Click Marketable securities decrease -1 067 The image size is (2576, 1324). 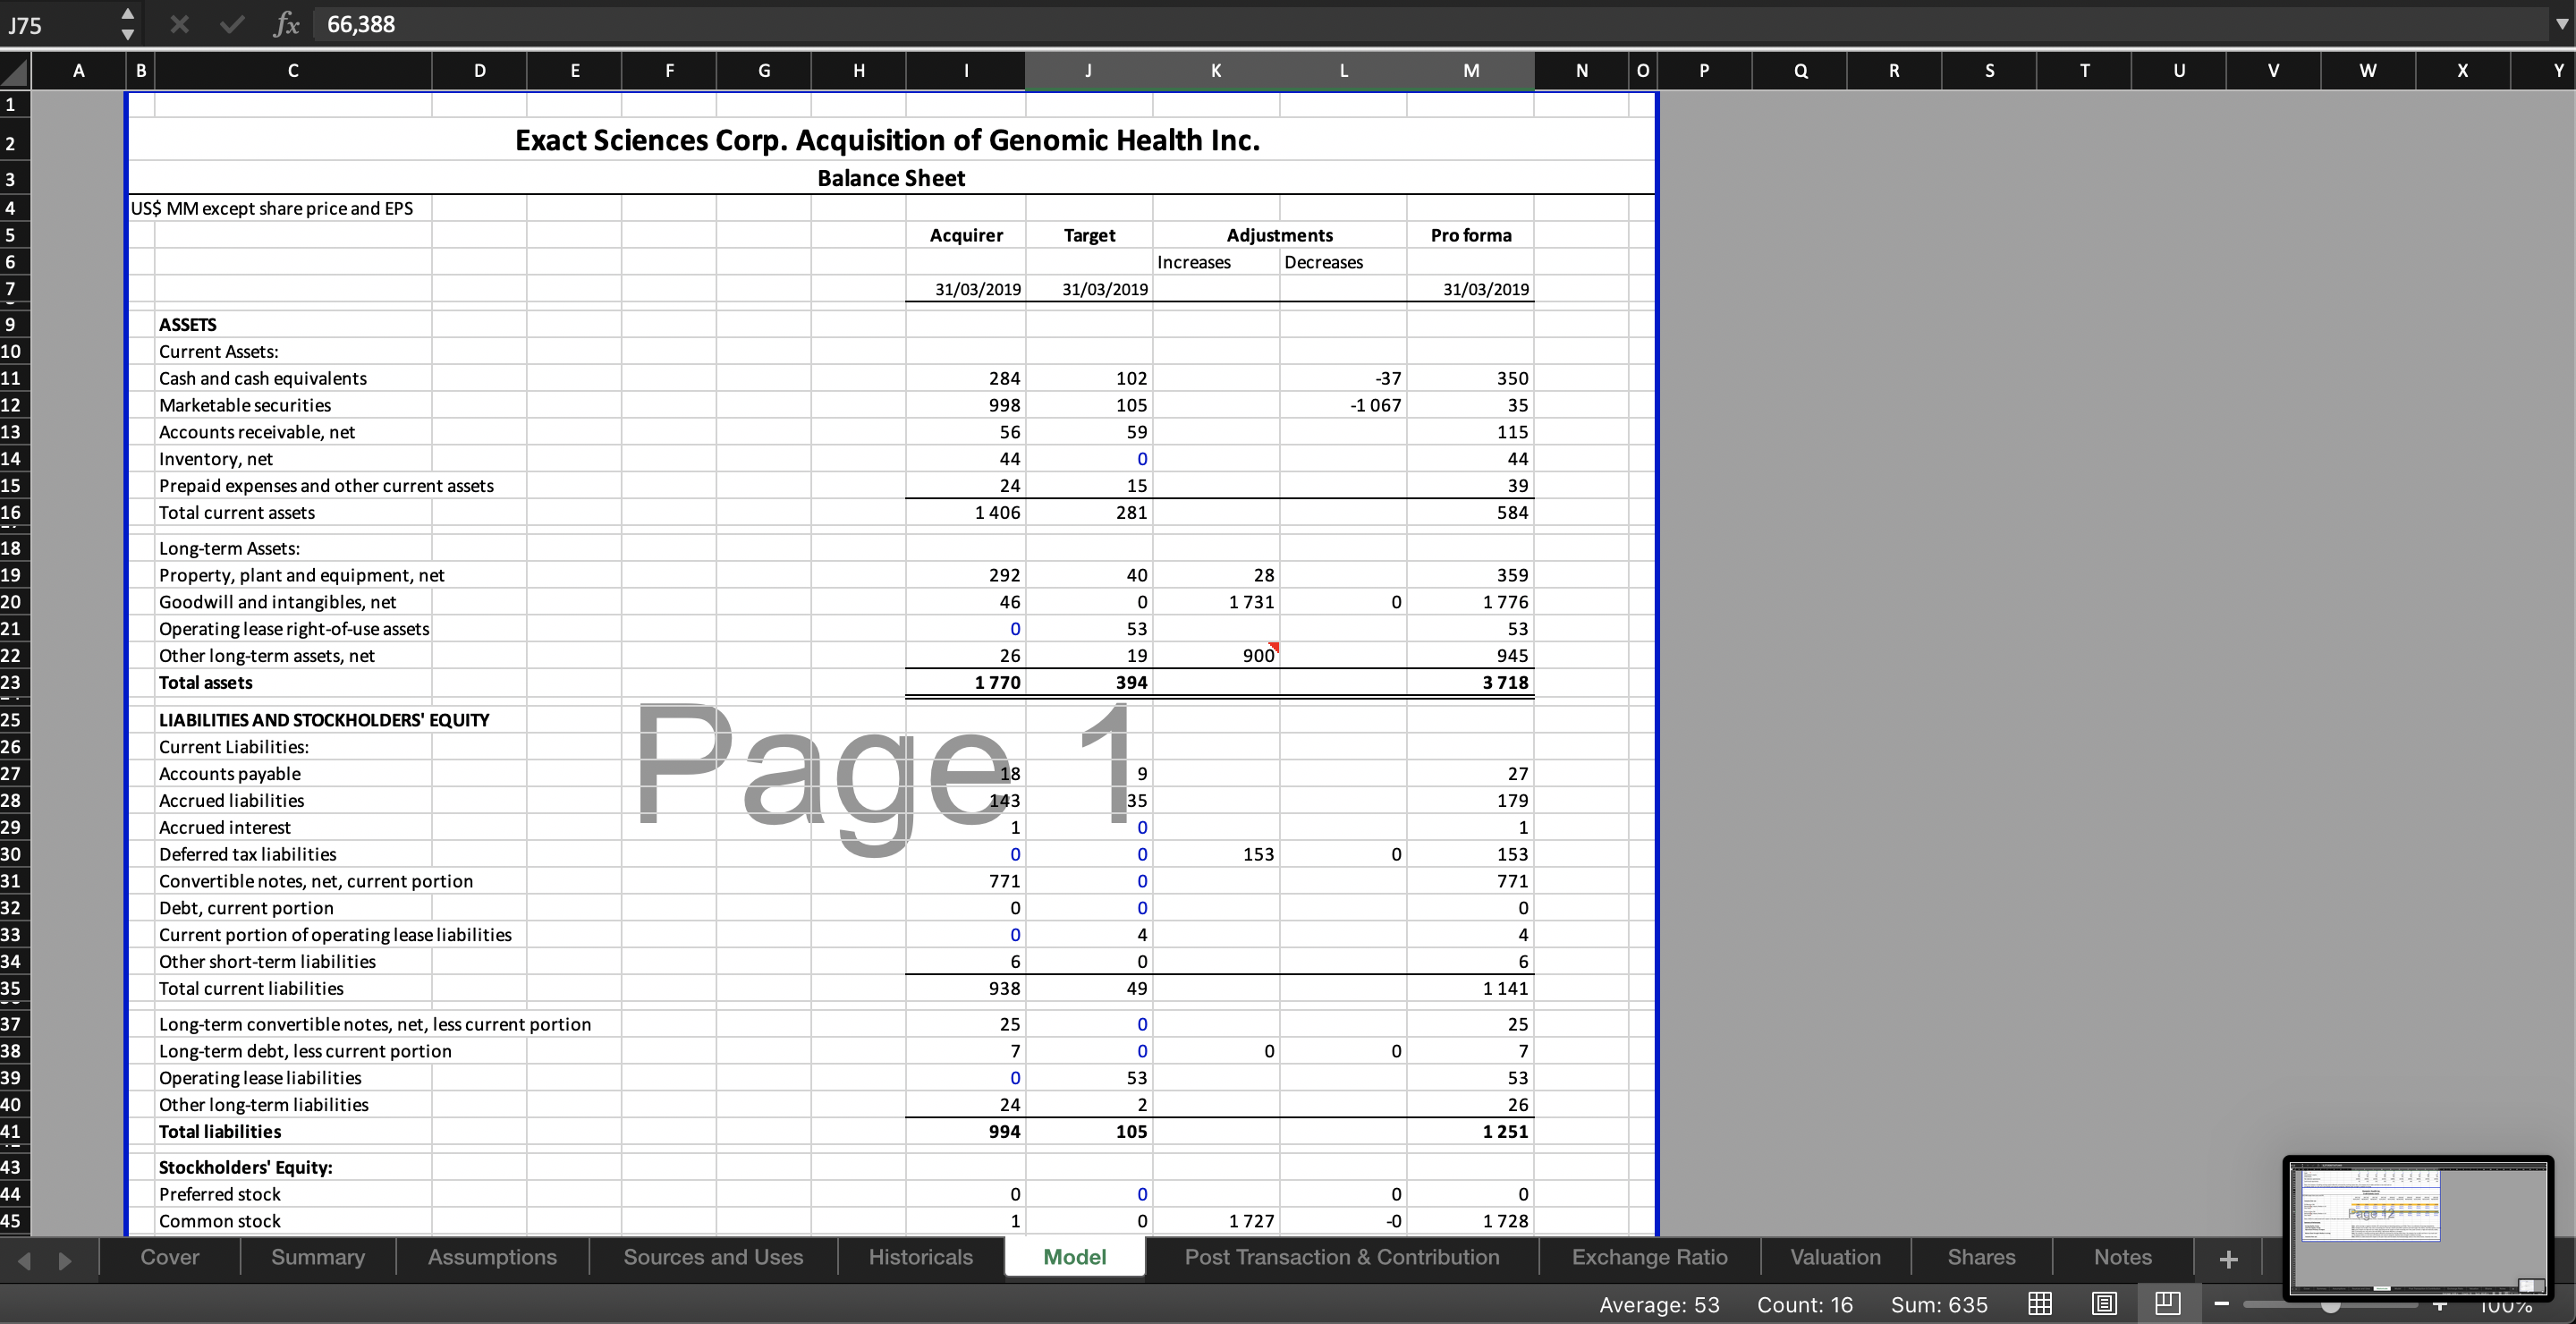point(1375,405)
